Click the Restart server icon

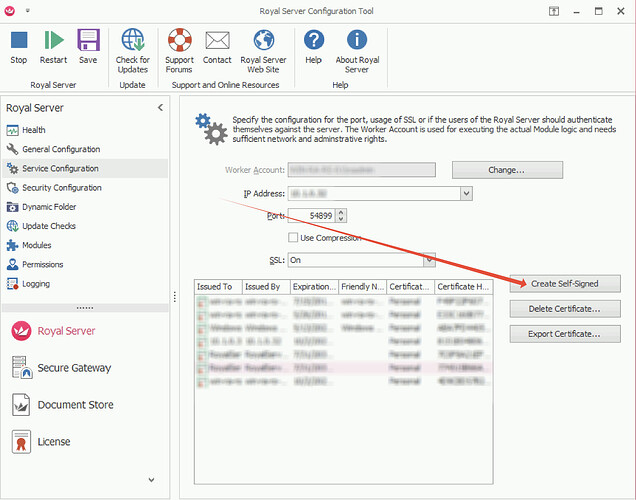[53, 41]
